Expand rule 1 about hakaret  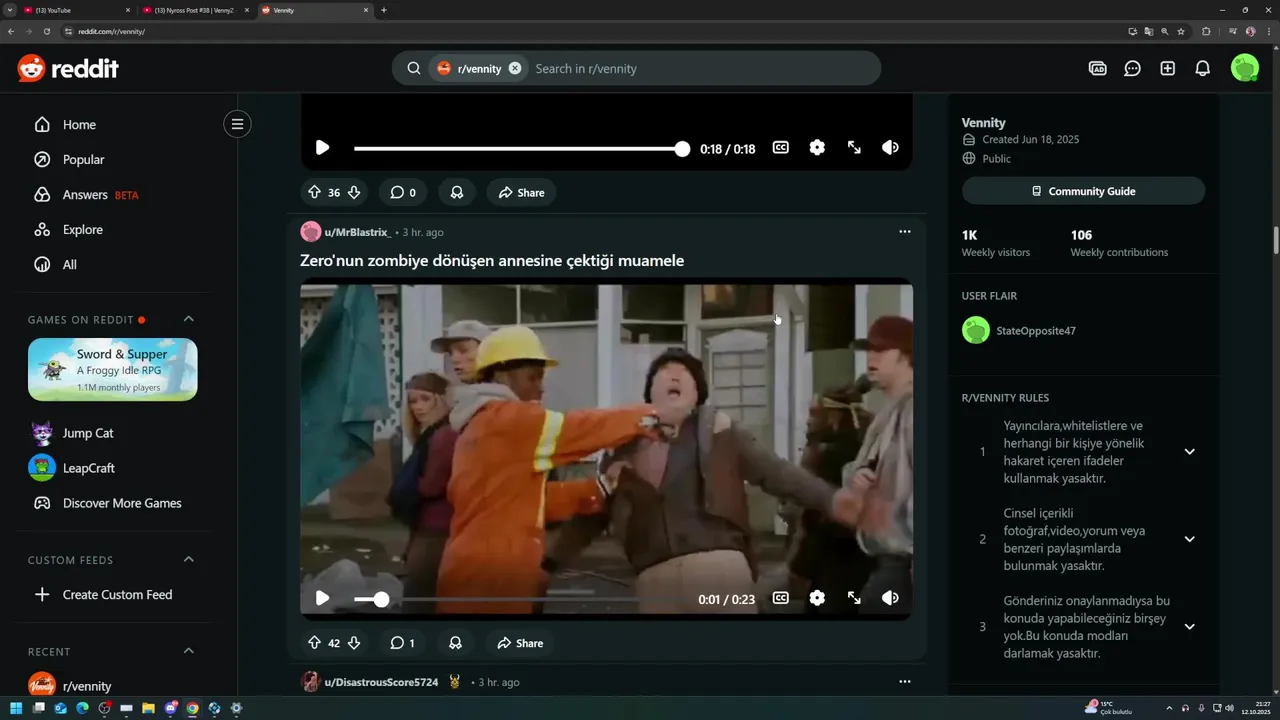1189,452
